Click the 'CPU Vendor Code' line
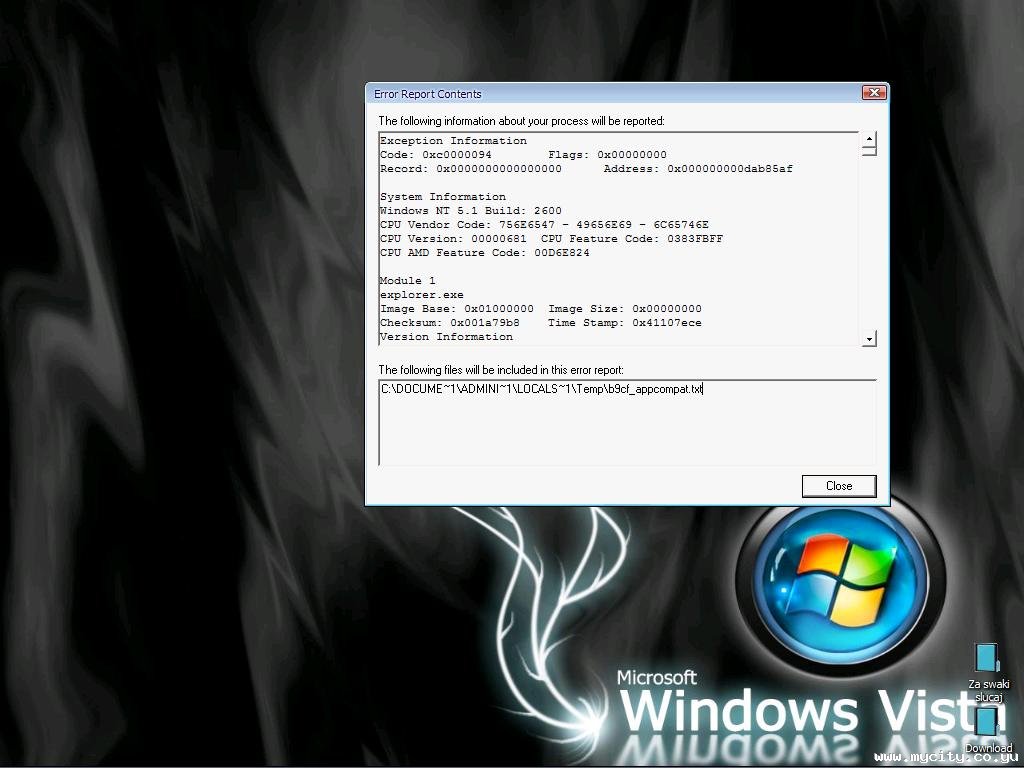The image size is (1024, 768). click(544, 225)
